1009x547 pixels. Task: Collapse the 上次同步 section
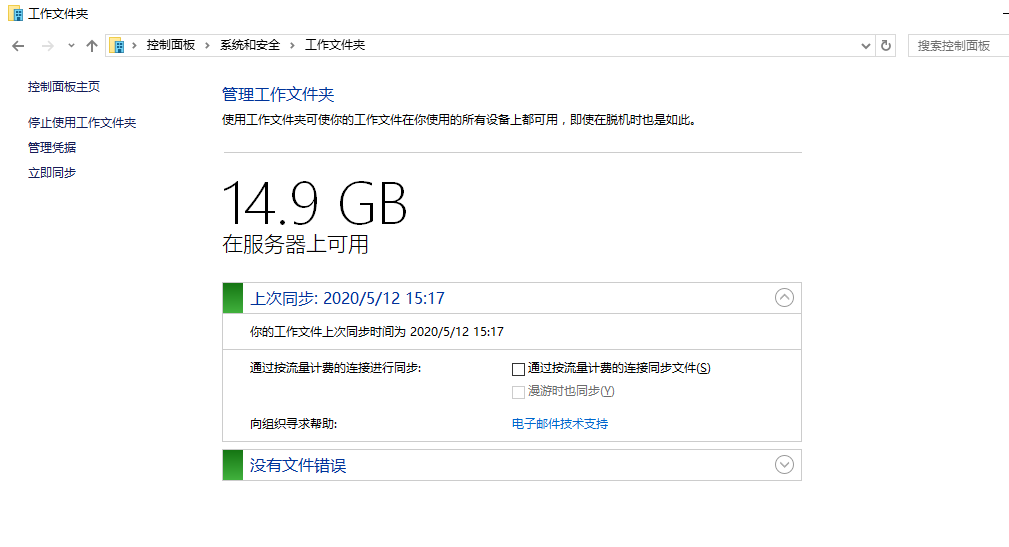tap(784, 297)
